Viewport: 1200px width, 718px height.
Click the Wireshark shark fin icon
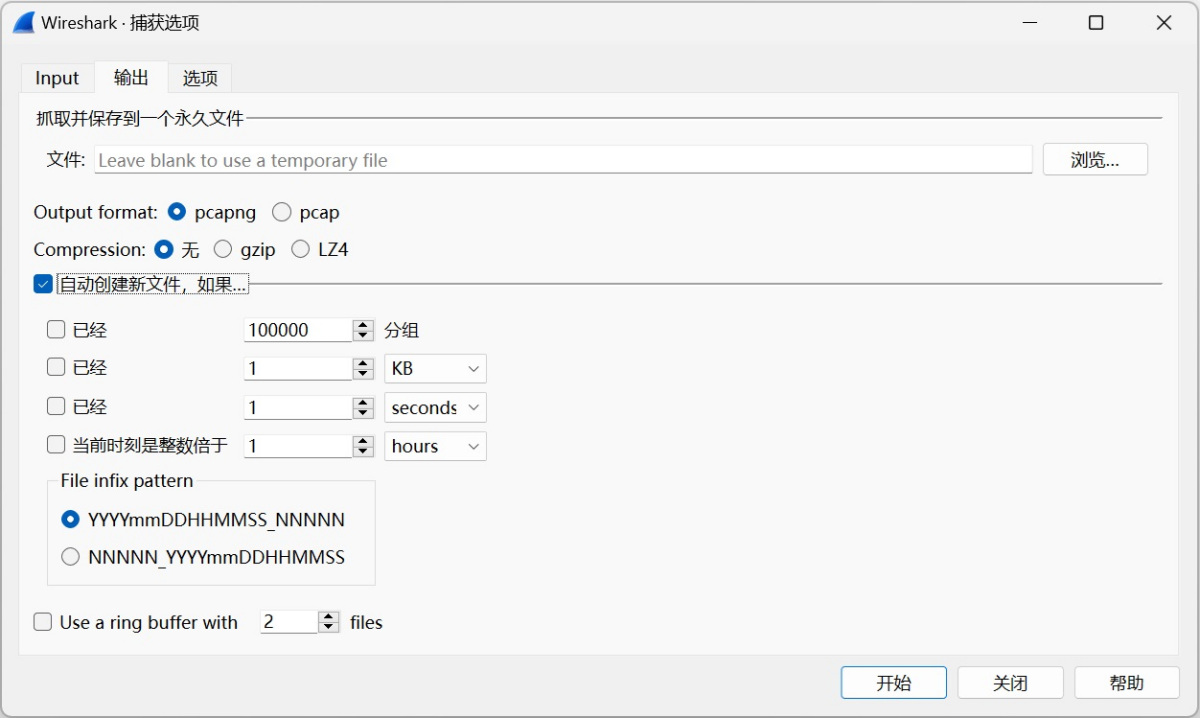tap(24, 22)
